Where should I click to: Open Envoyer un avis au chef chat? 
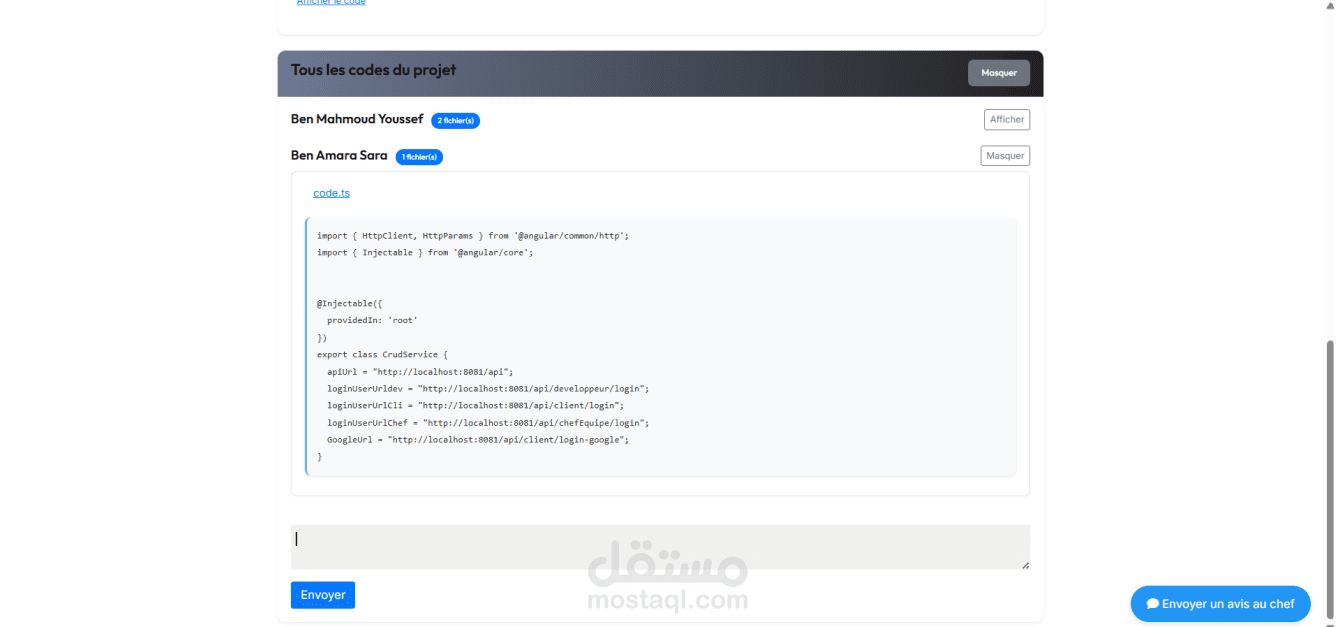click(x=1220, y=604)
